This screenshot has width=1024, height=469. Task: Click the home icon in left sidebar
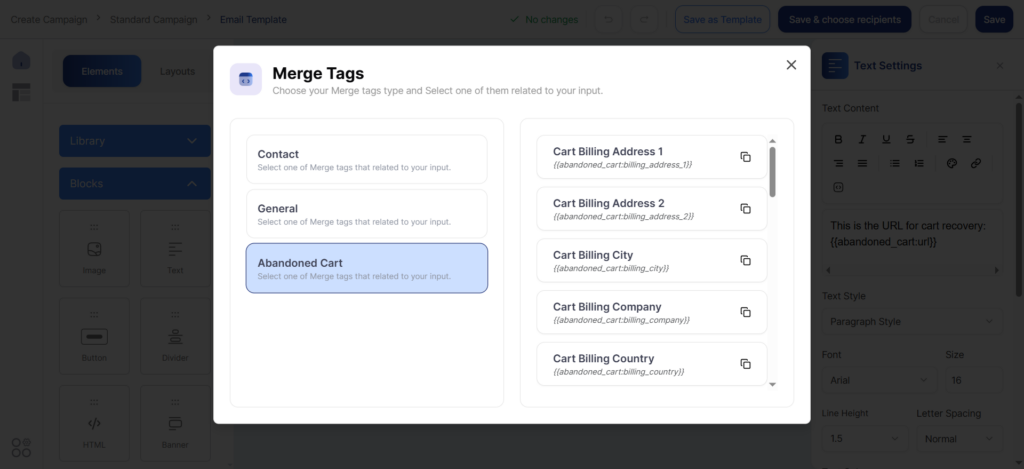[x=21, y=61]
